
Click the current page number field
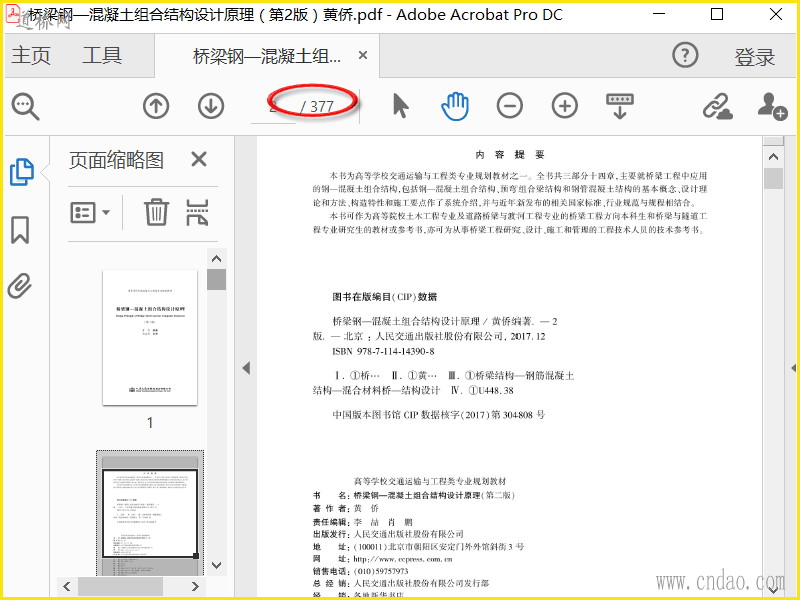[x=273, y=106]
